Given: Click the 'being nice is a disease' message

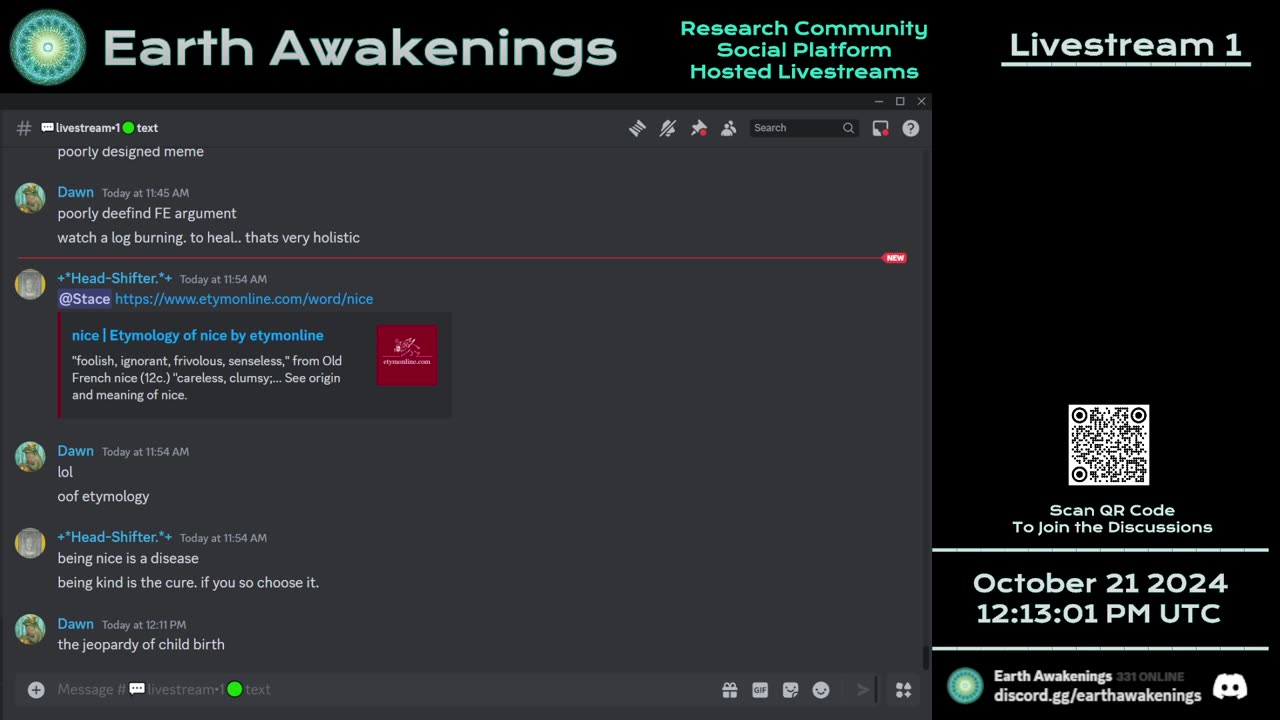Looking at the screenshot, I should click(x=128, y=558).
